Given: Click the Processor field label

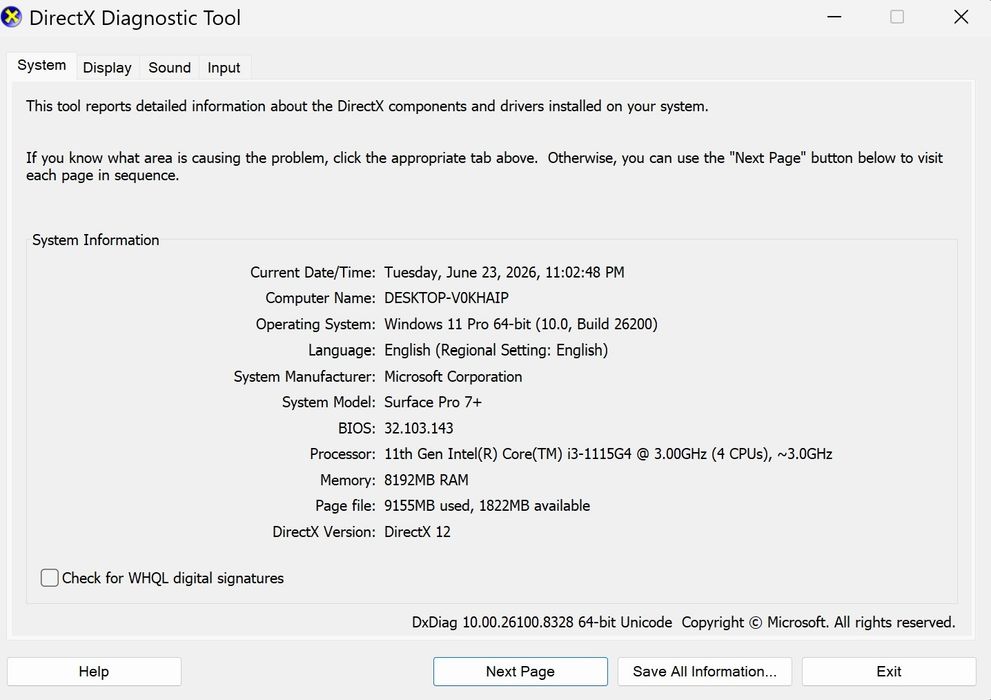Looking at the screenshot, I should [343, 454].
